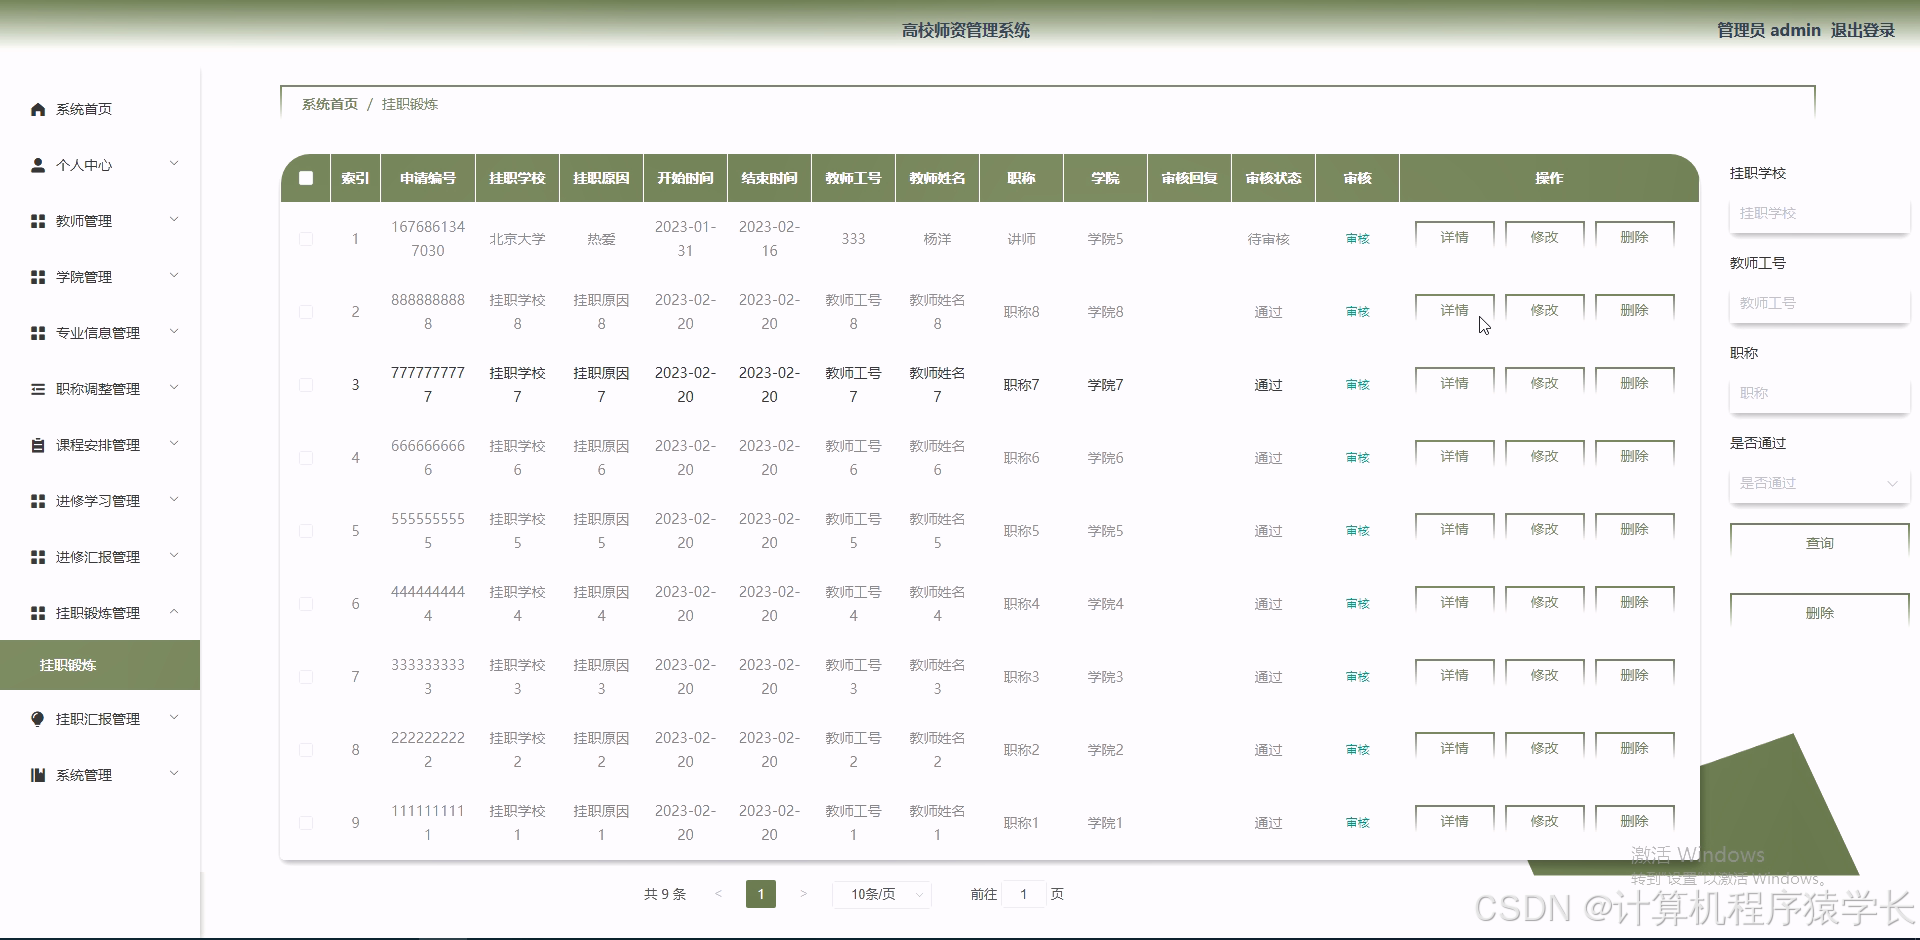Check the checkbox for row 7777777777
The height and width of the screenshot is (940, 1920).
[x=306, y=385]
